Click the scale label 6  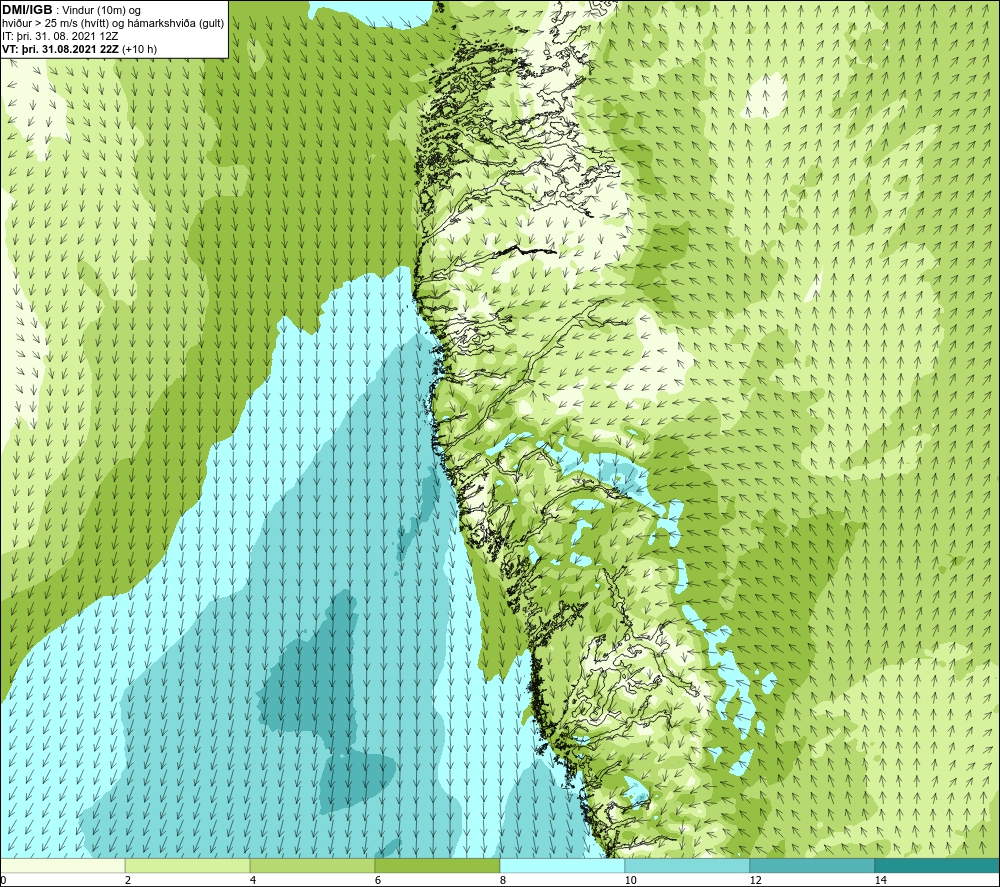tap(378, 880)
